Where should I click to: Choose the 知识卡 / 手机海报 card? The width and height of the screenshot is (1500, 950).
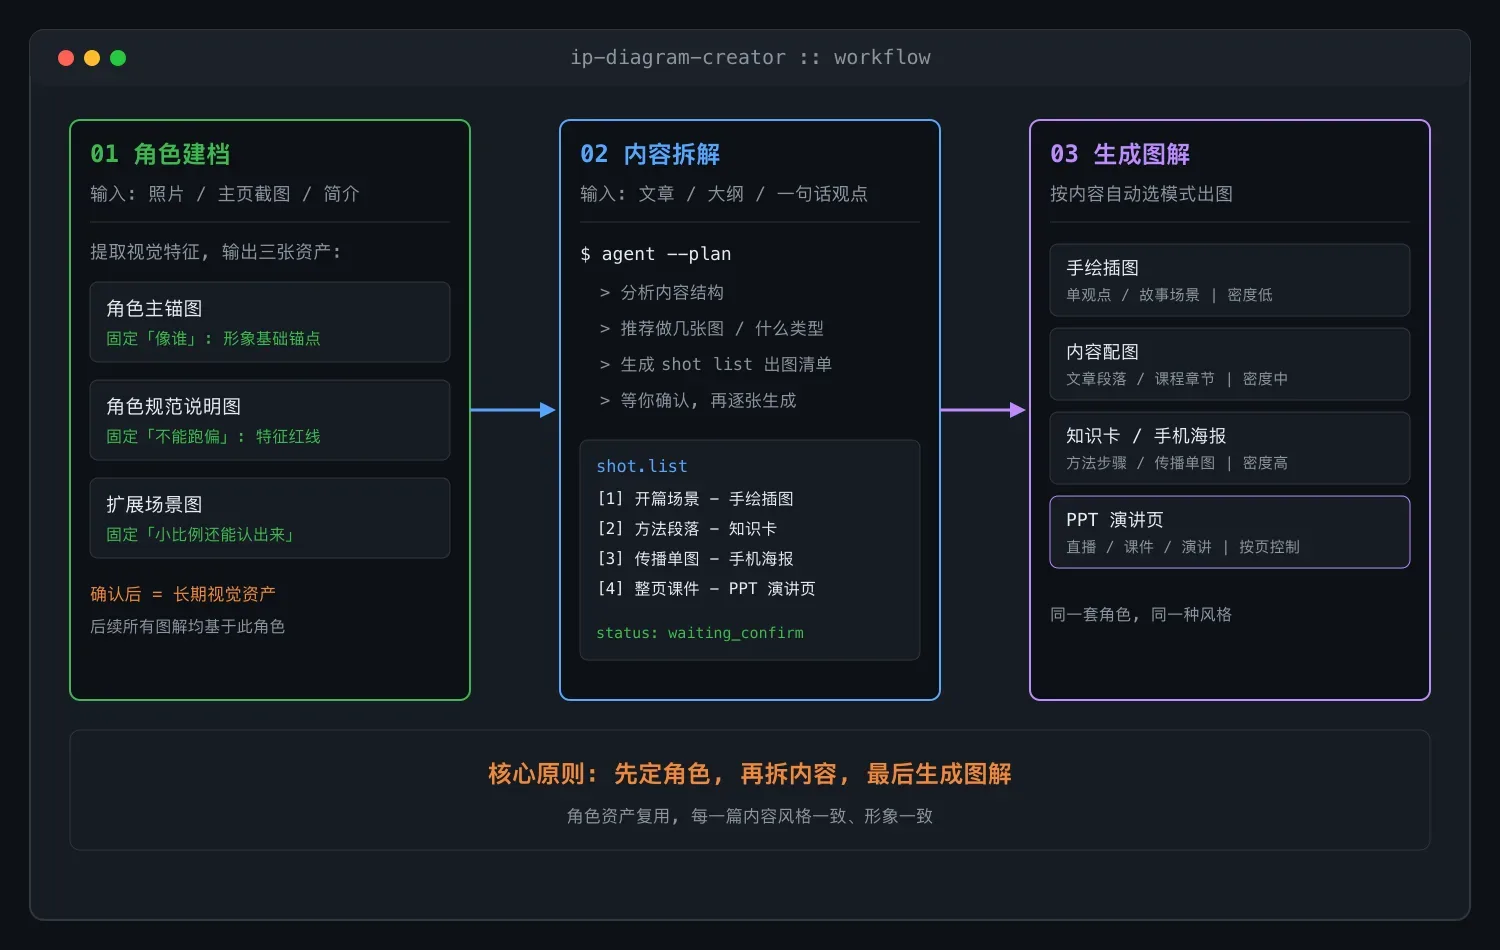[x=1230, y=448]
